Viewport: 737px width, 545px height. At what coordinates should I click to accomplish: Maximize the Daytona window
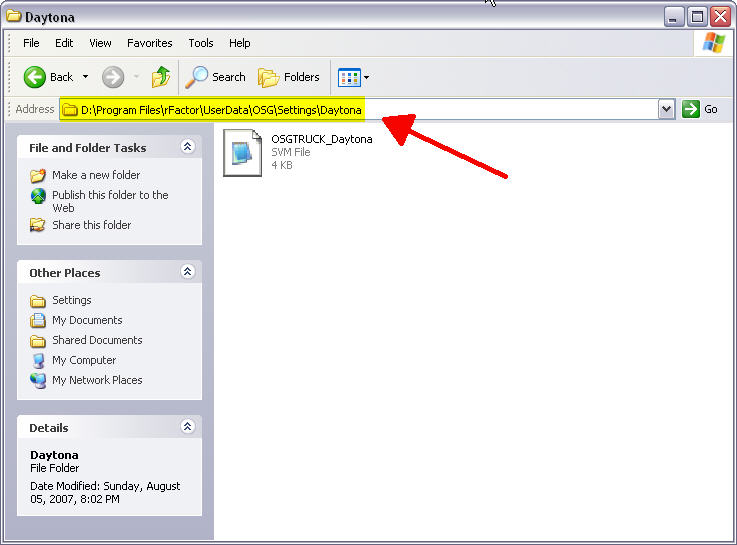coord(698,17)
